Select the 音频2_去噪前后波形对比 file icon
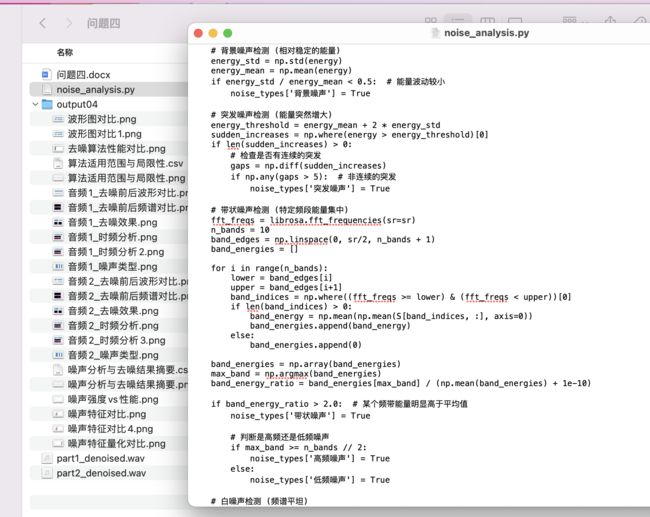 [58, 282]
